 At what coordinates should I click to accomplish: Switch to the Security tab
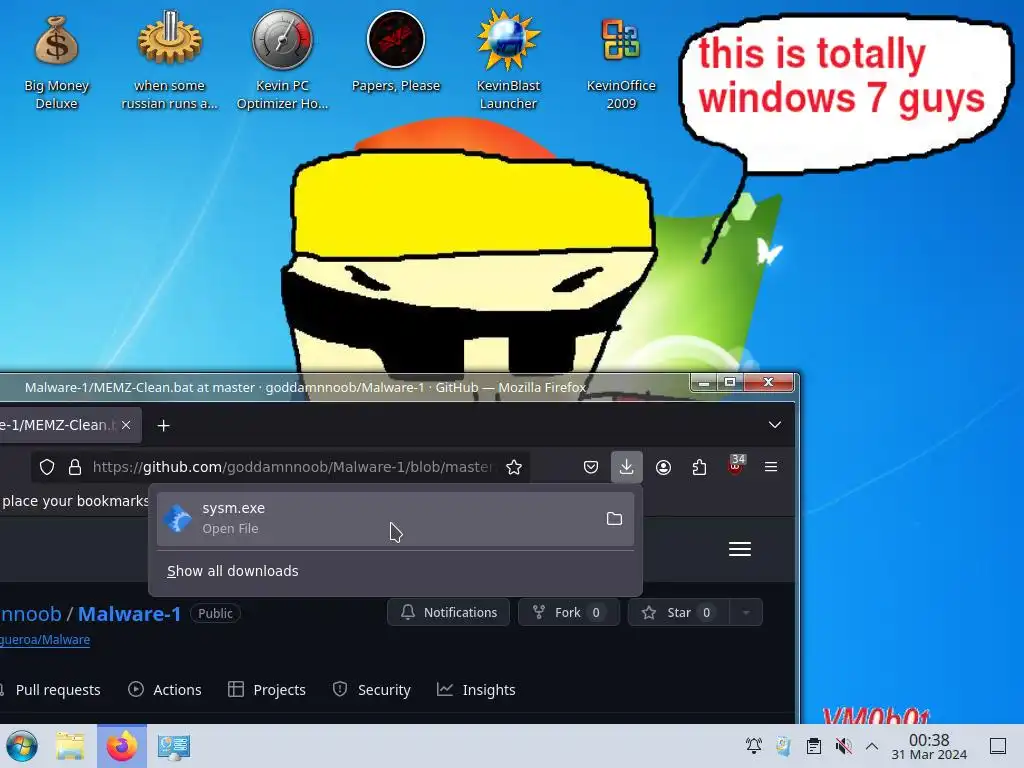point(372,690)
